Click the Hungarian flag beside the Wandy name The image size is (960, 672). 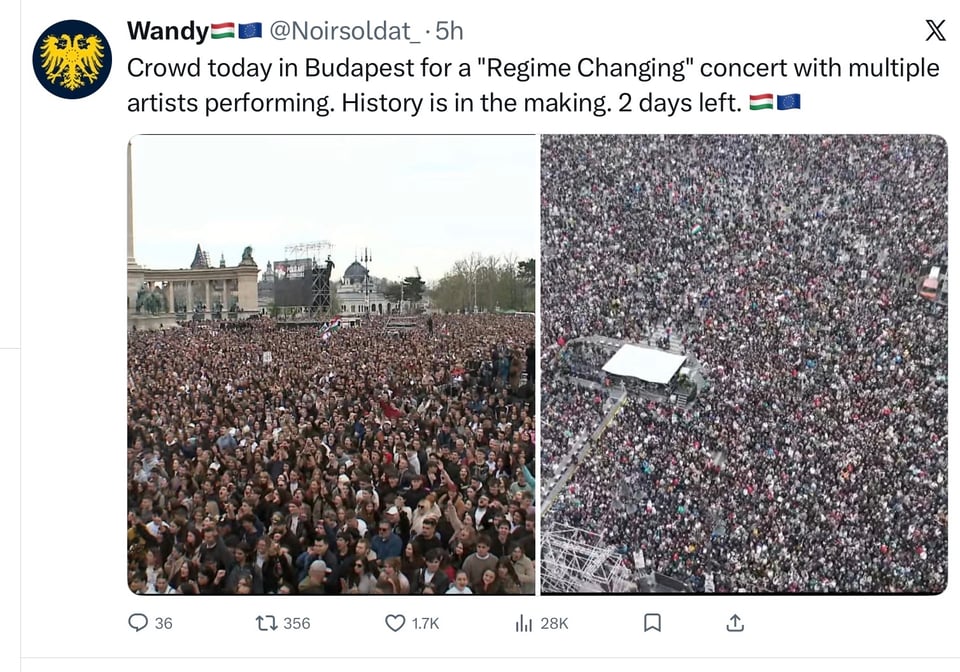click(222, 31)
